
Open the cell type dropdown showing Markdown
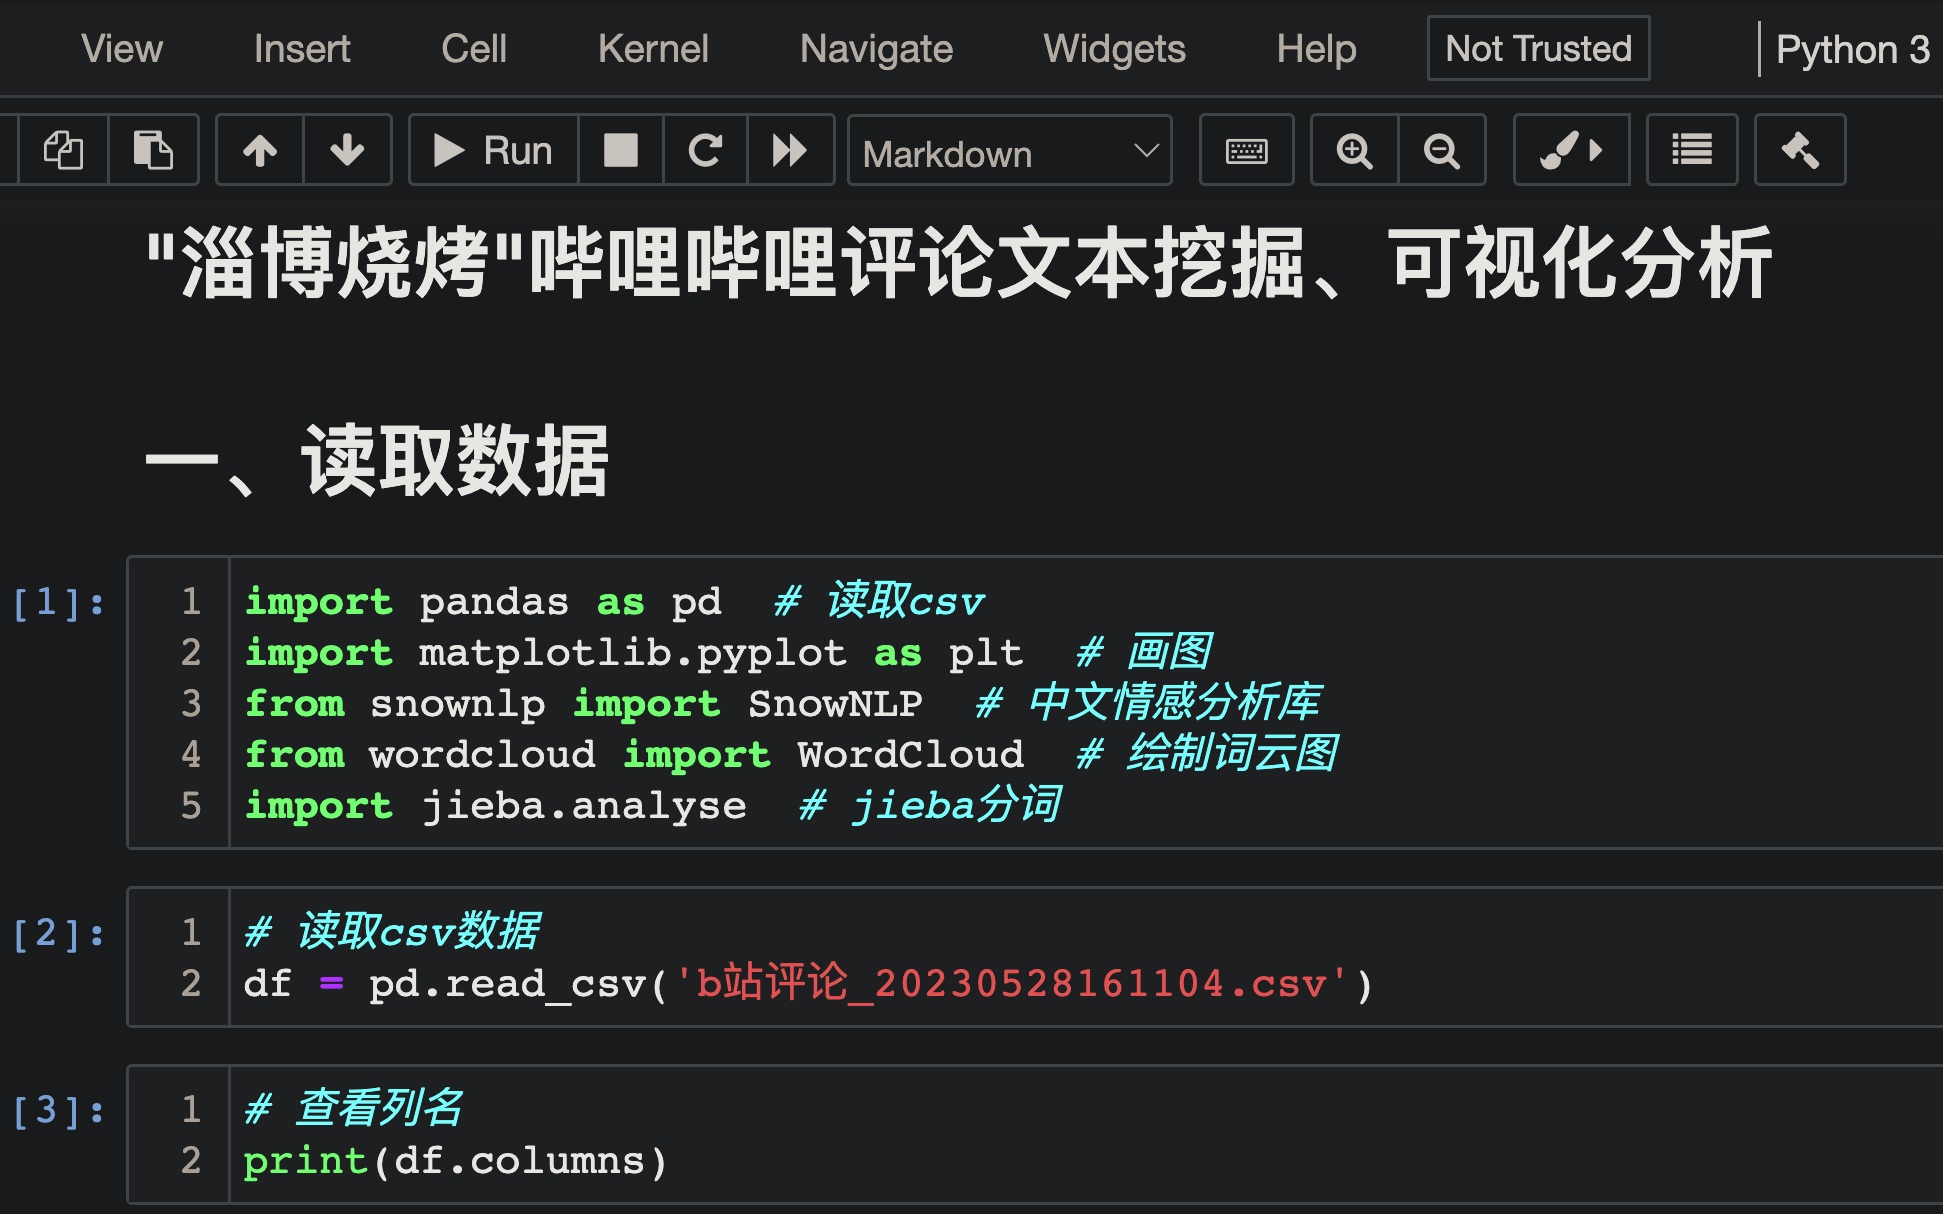[x=1008, y=152]
